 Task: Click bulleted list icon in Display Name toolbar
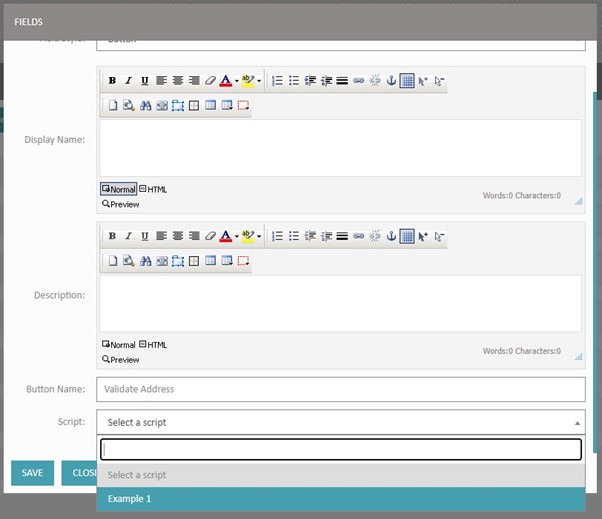point(294,81)
